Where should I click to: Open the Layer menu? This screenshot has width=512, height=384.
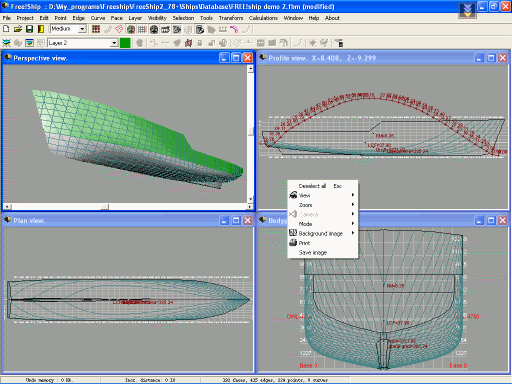pyautogui.click(x=135, y=18)
